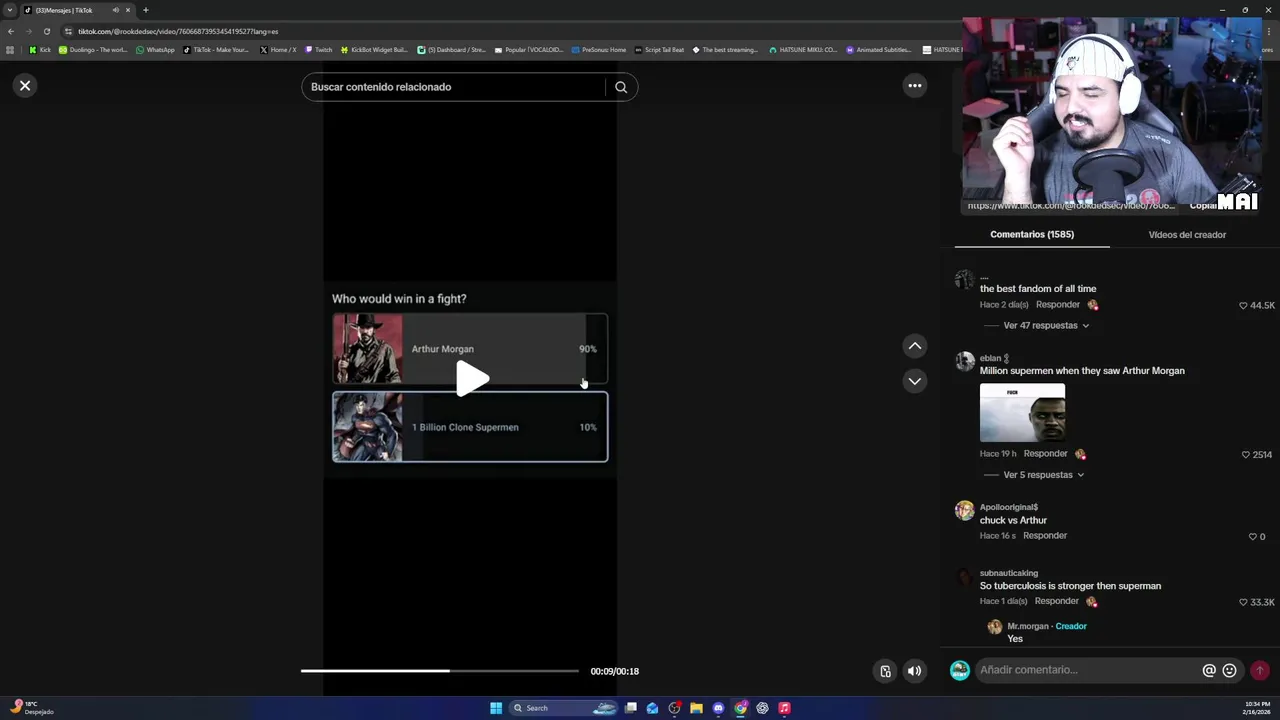Open the Animated Subtitles bookmark
1280x720 pixels.
pos(879,50)
